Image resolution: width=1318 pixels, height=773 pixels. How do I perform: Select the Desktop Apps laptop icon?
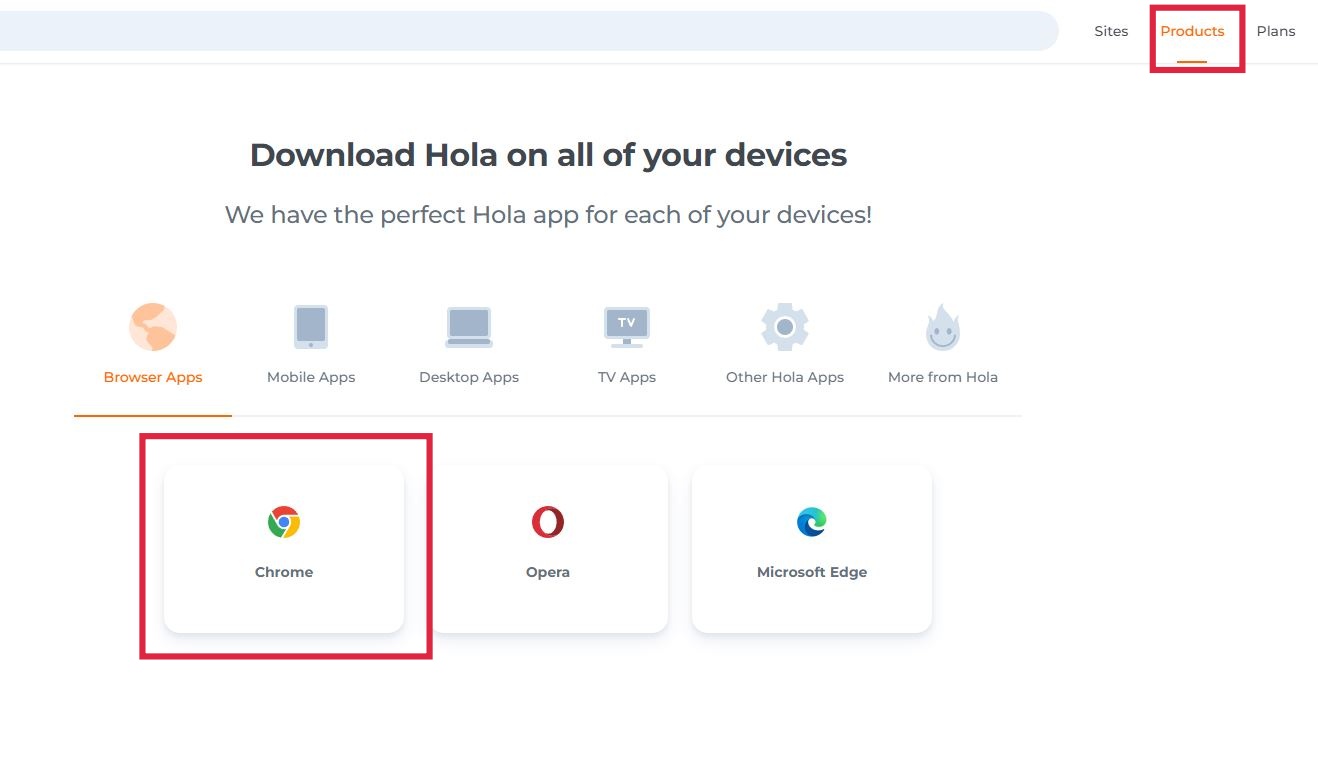469,327
